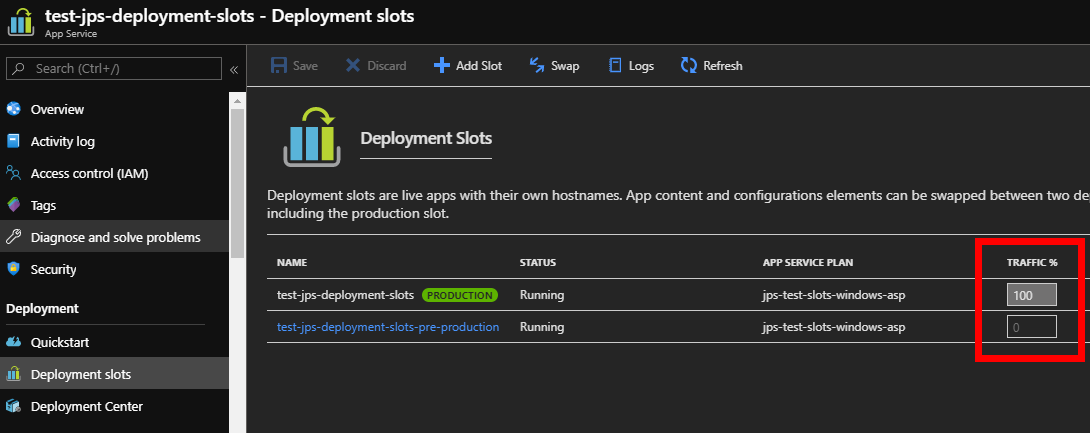Viewport: 1090px width, 433px height.
Task: Click the sidebar vertical scrollbar
Action: pos(237,180)
